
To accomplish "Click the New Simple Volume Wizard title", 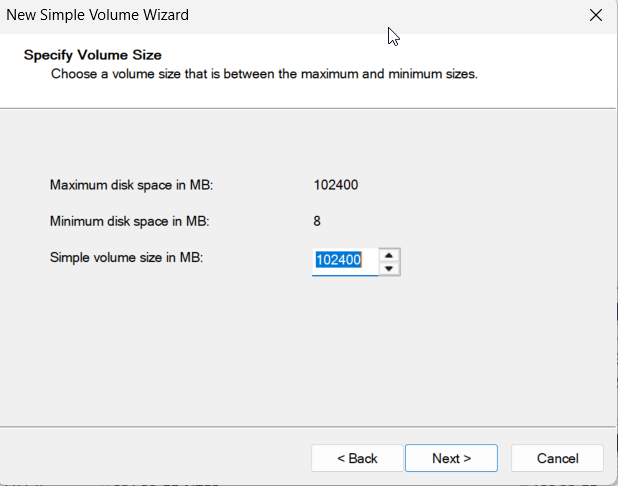I will (97, 15).
